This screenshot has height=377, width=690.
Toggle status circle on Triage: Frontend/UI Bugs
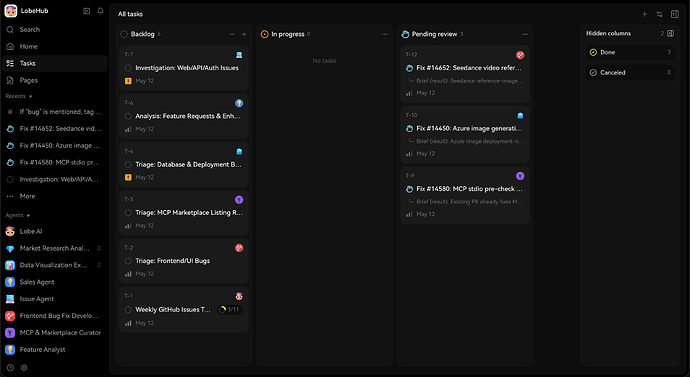(128, 261)
